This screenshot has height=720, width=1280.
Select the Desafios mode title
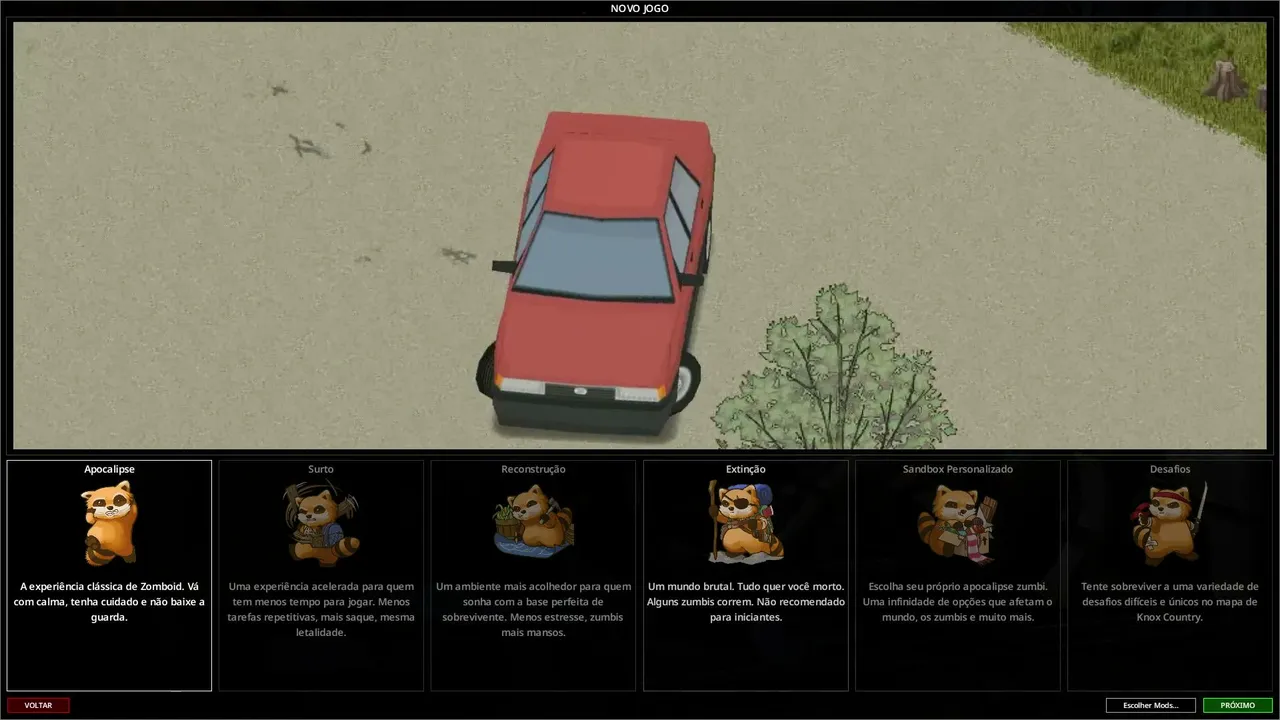(x=1170, y=469)
